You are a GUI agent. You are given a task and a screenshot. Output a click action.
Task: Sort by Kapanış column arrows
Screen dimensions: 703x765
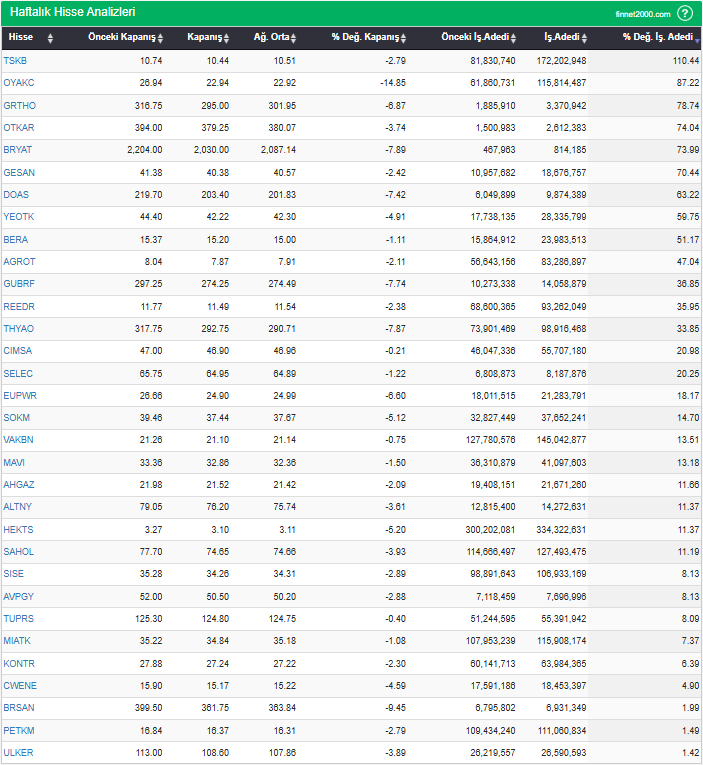pyautogui.click(x=226, y=38)
